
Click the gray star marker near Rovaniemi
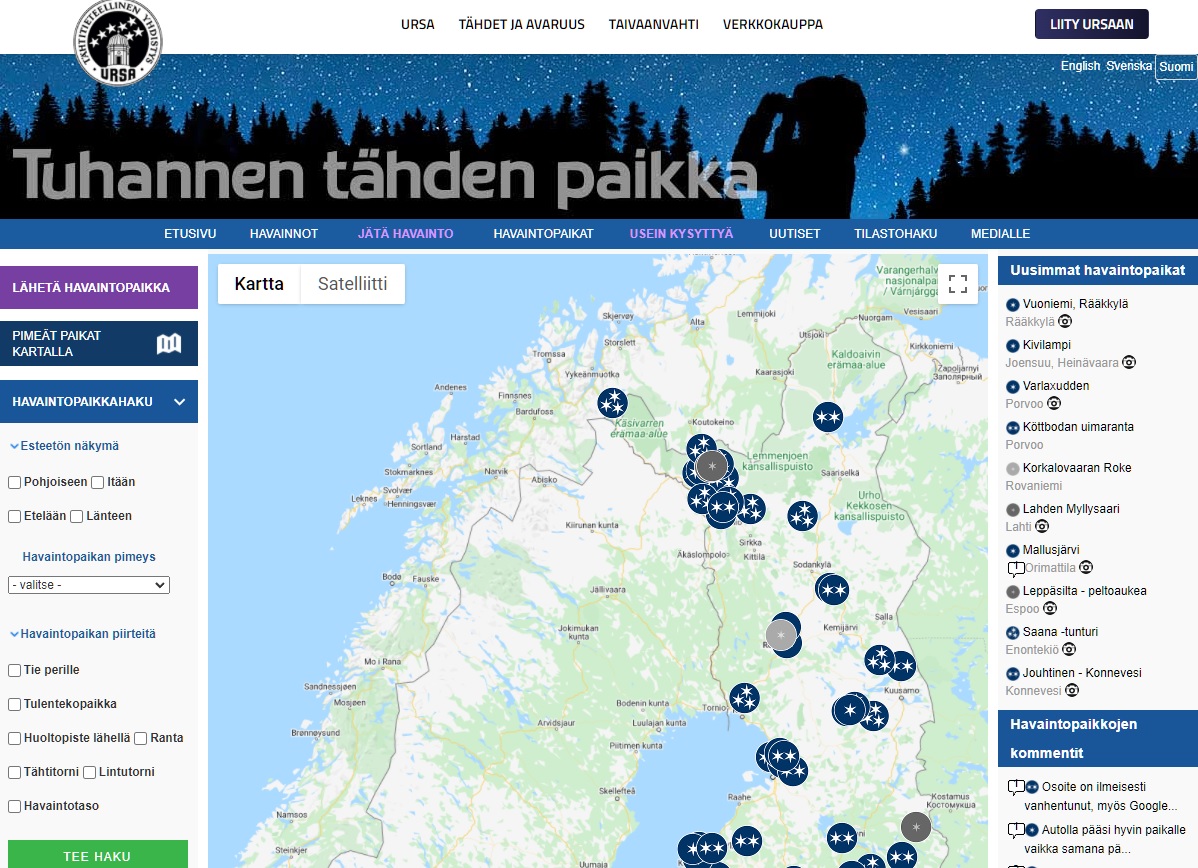781,635
